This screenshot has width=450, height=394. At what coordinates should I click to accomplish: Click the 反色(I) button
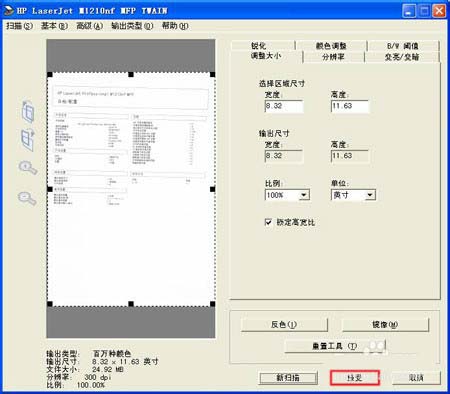284,324
